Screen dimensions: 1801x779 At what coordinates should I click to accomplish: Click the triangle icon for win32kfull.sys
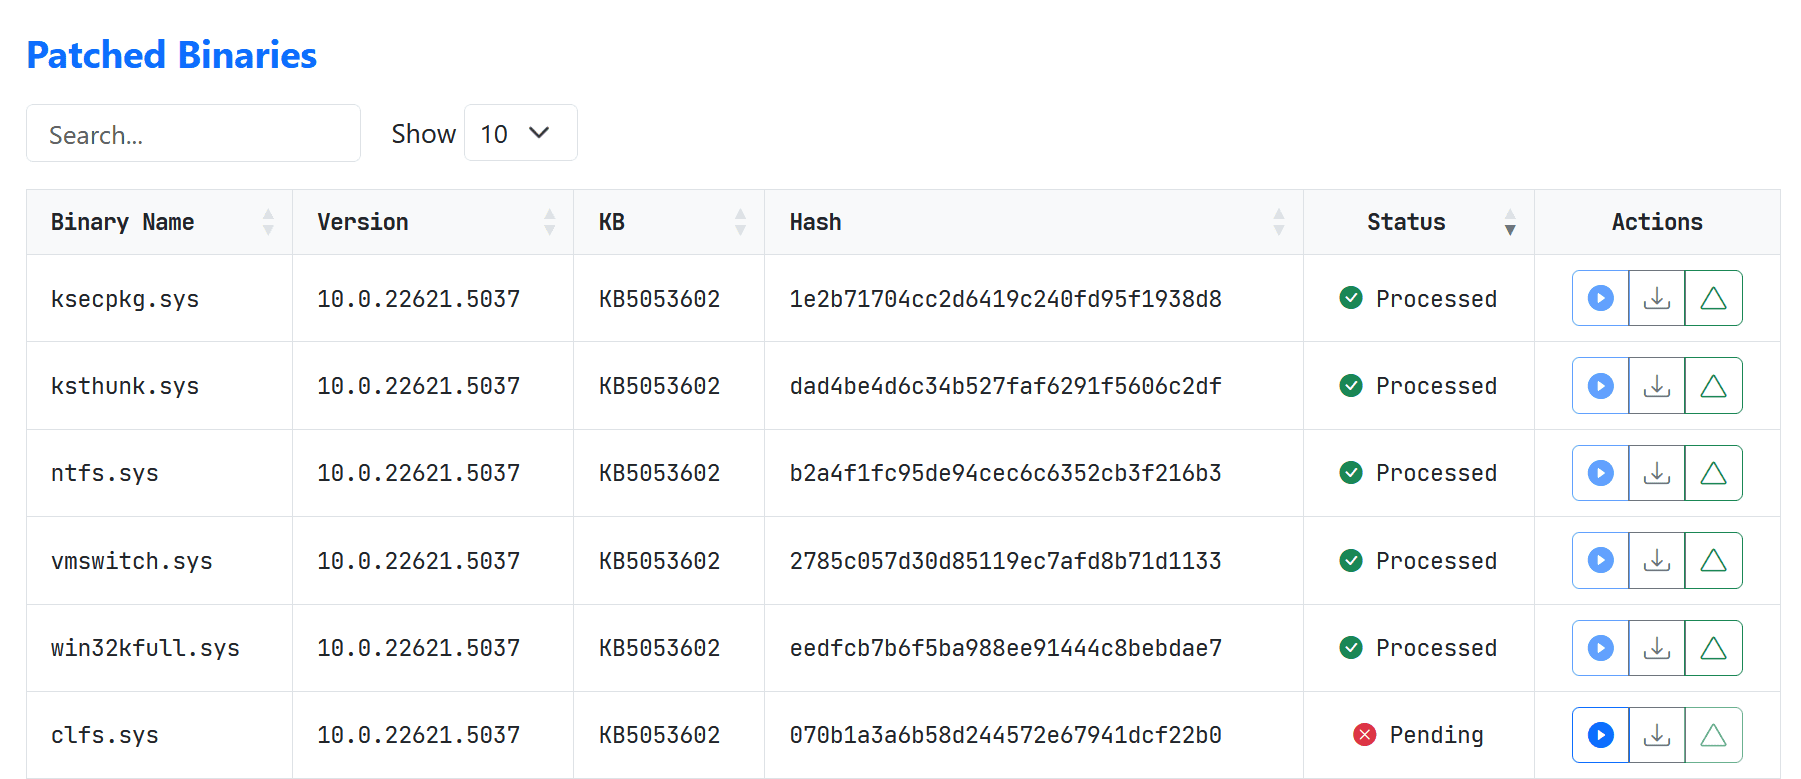(x=1713, y=648)
